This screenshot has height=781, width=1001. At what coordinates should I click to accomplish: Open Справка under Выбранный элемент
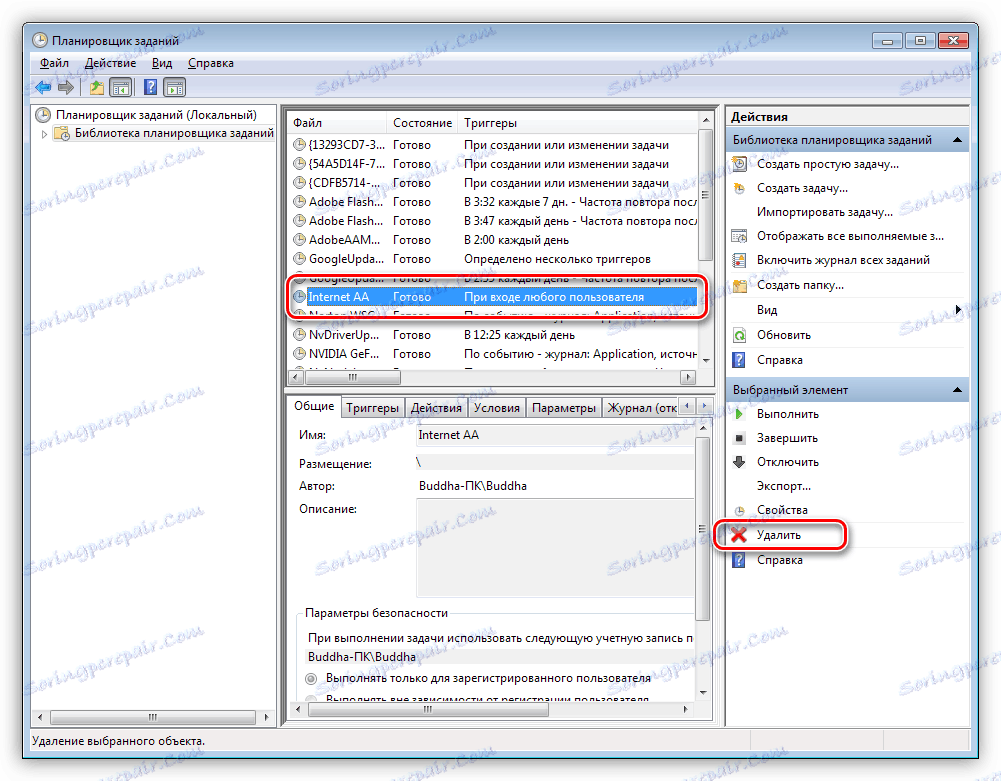click(779, 560)
